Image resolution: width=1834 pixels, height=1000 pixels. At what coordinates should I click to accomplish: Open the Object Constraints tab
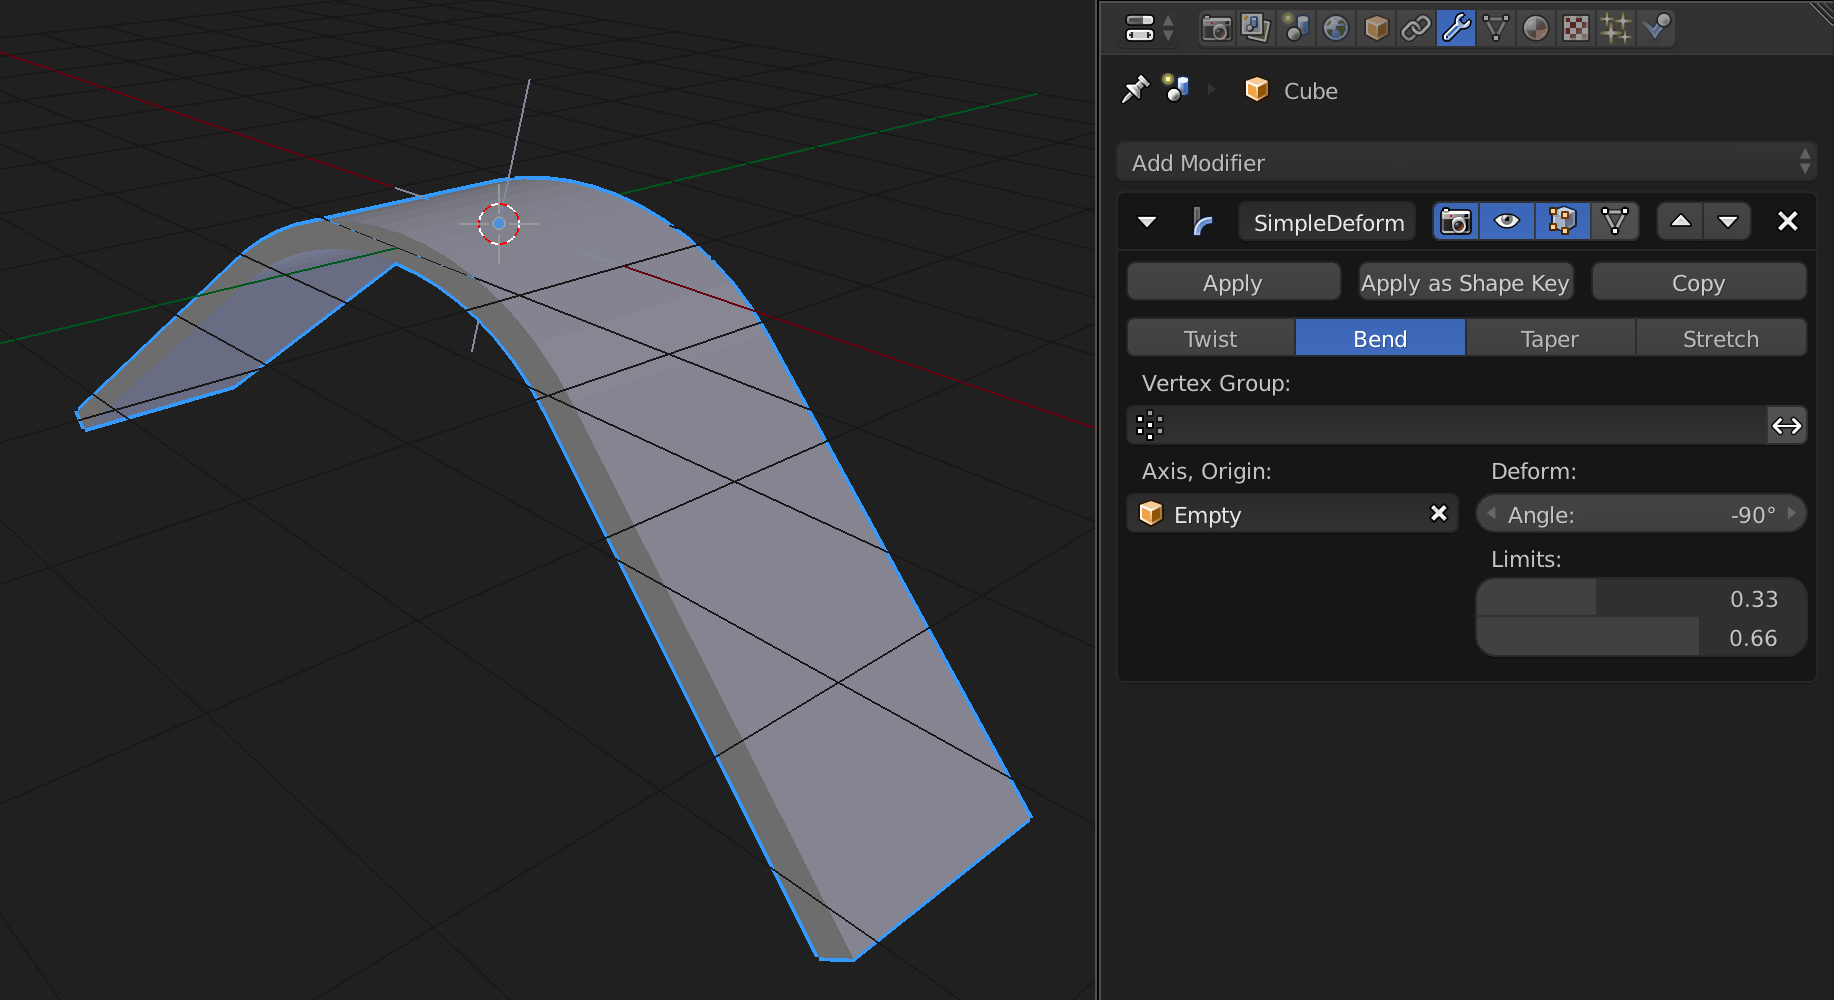[x=1416, y=28]
